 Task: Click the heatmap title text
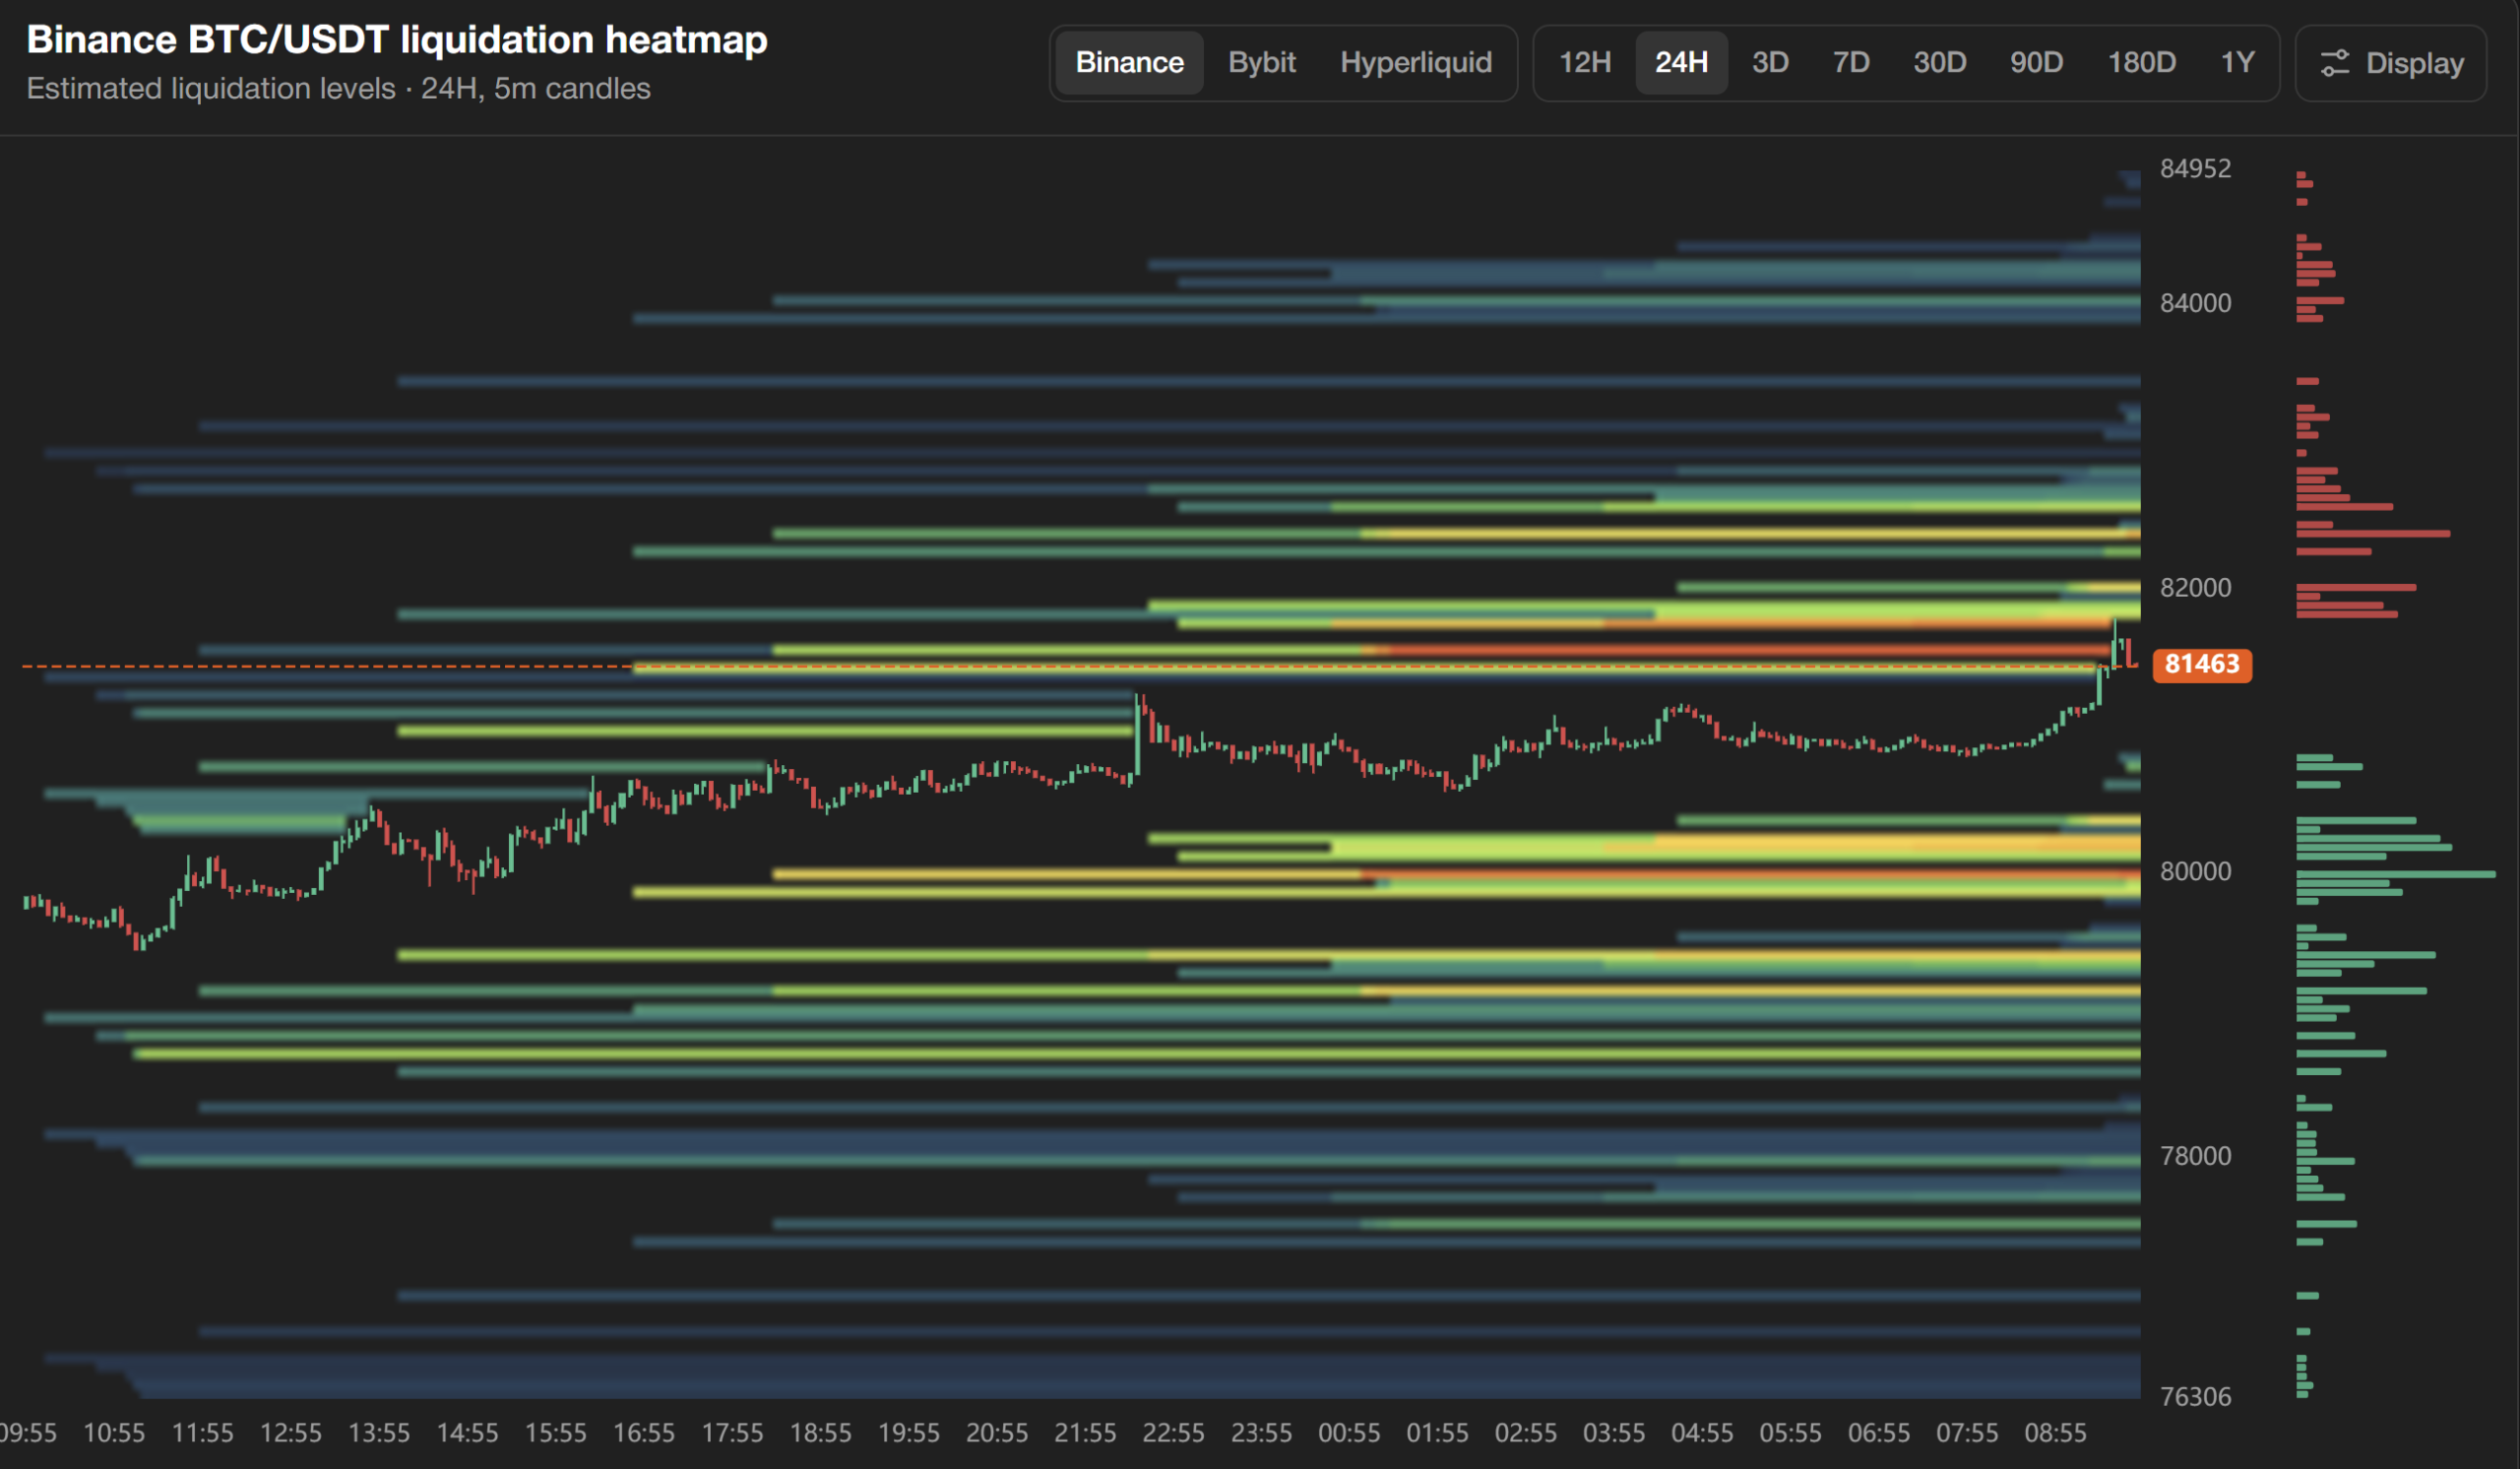(397, 39)
